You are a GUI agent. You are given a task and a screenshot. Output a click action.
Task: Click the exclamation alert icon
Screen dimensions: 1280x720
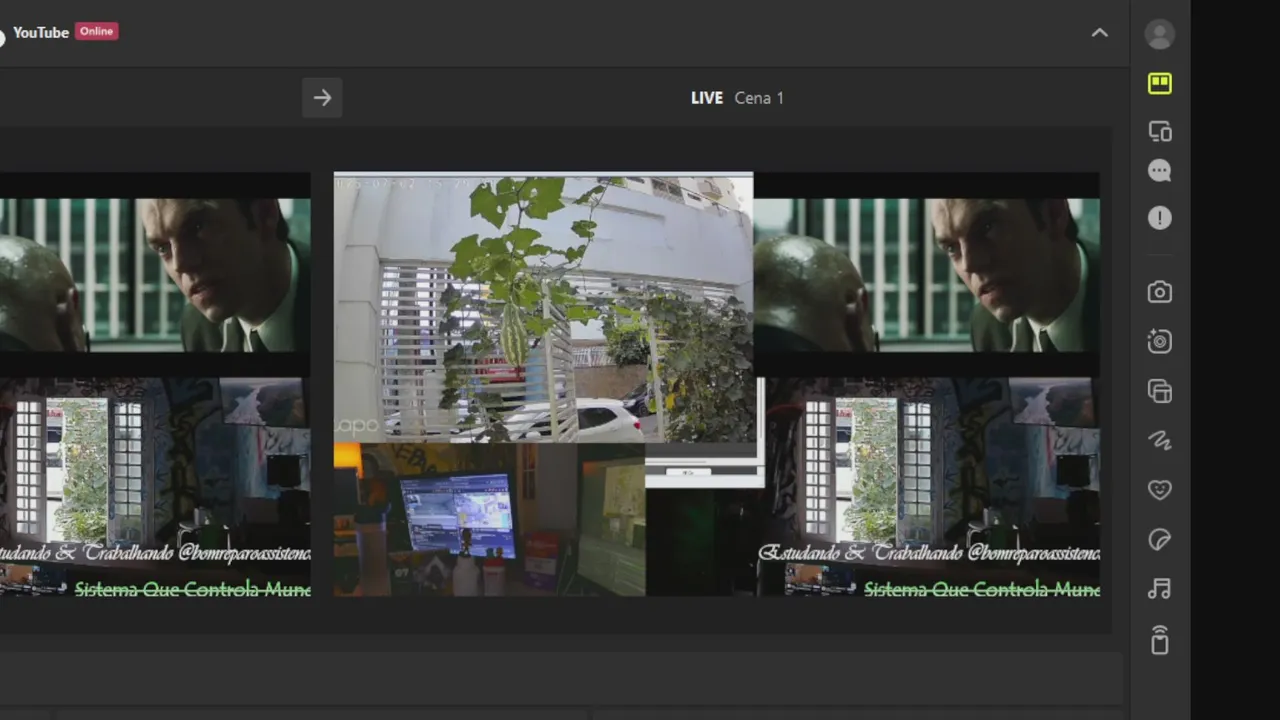click(x=1159, y=218)
